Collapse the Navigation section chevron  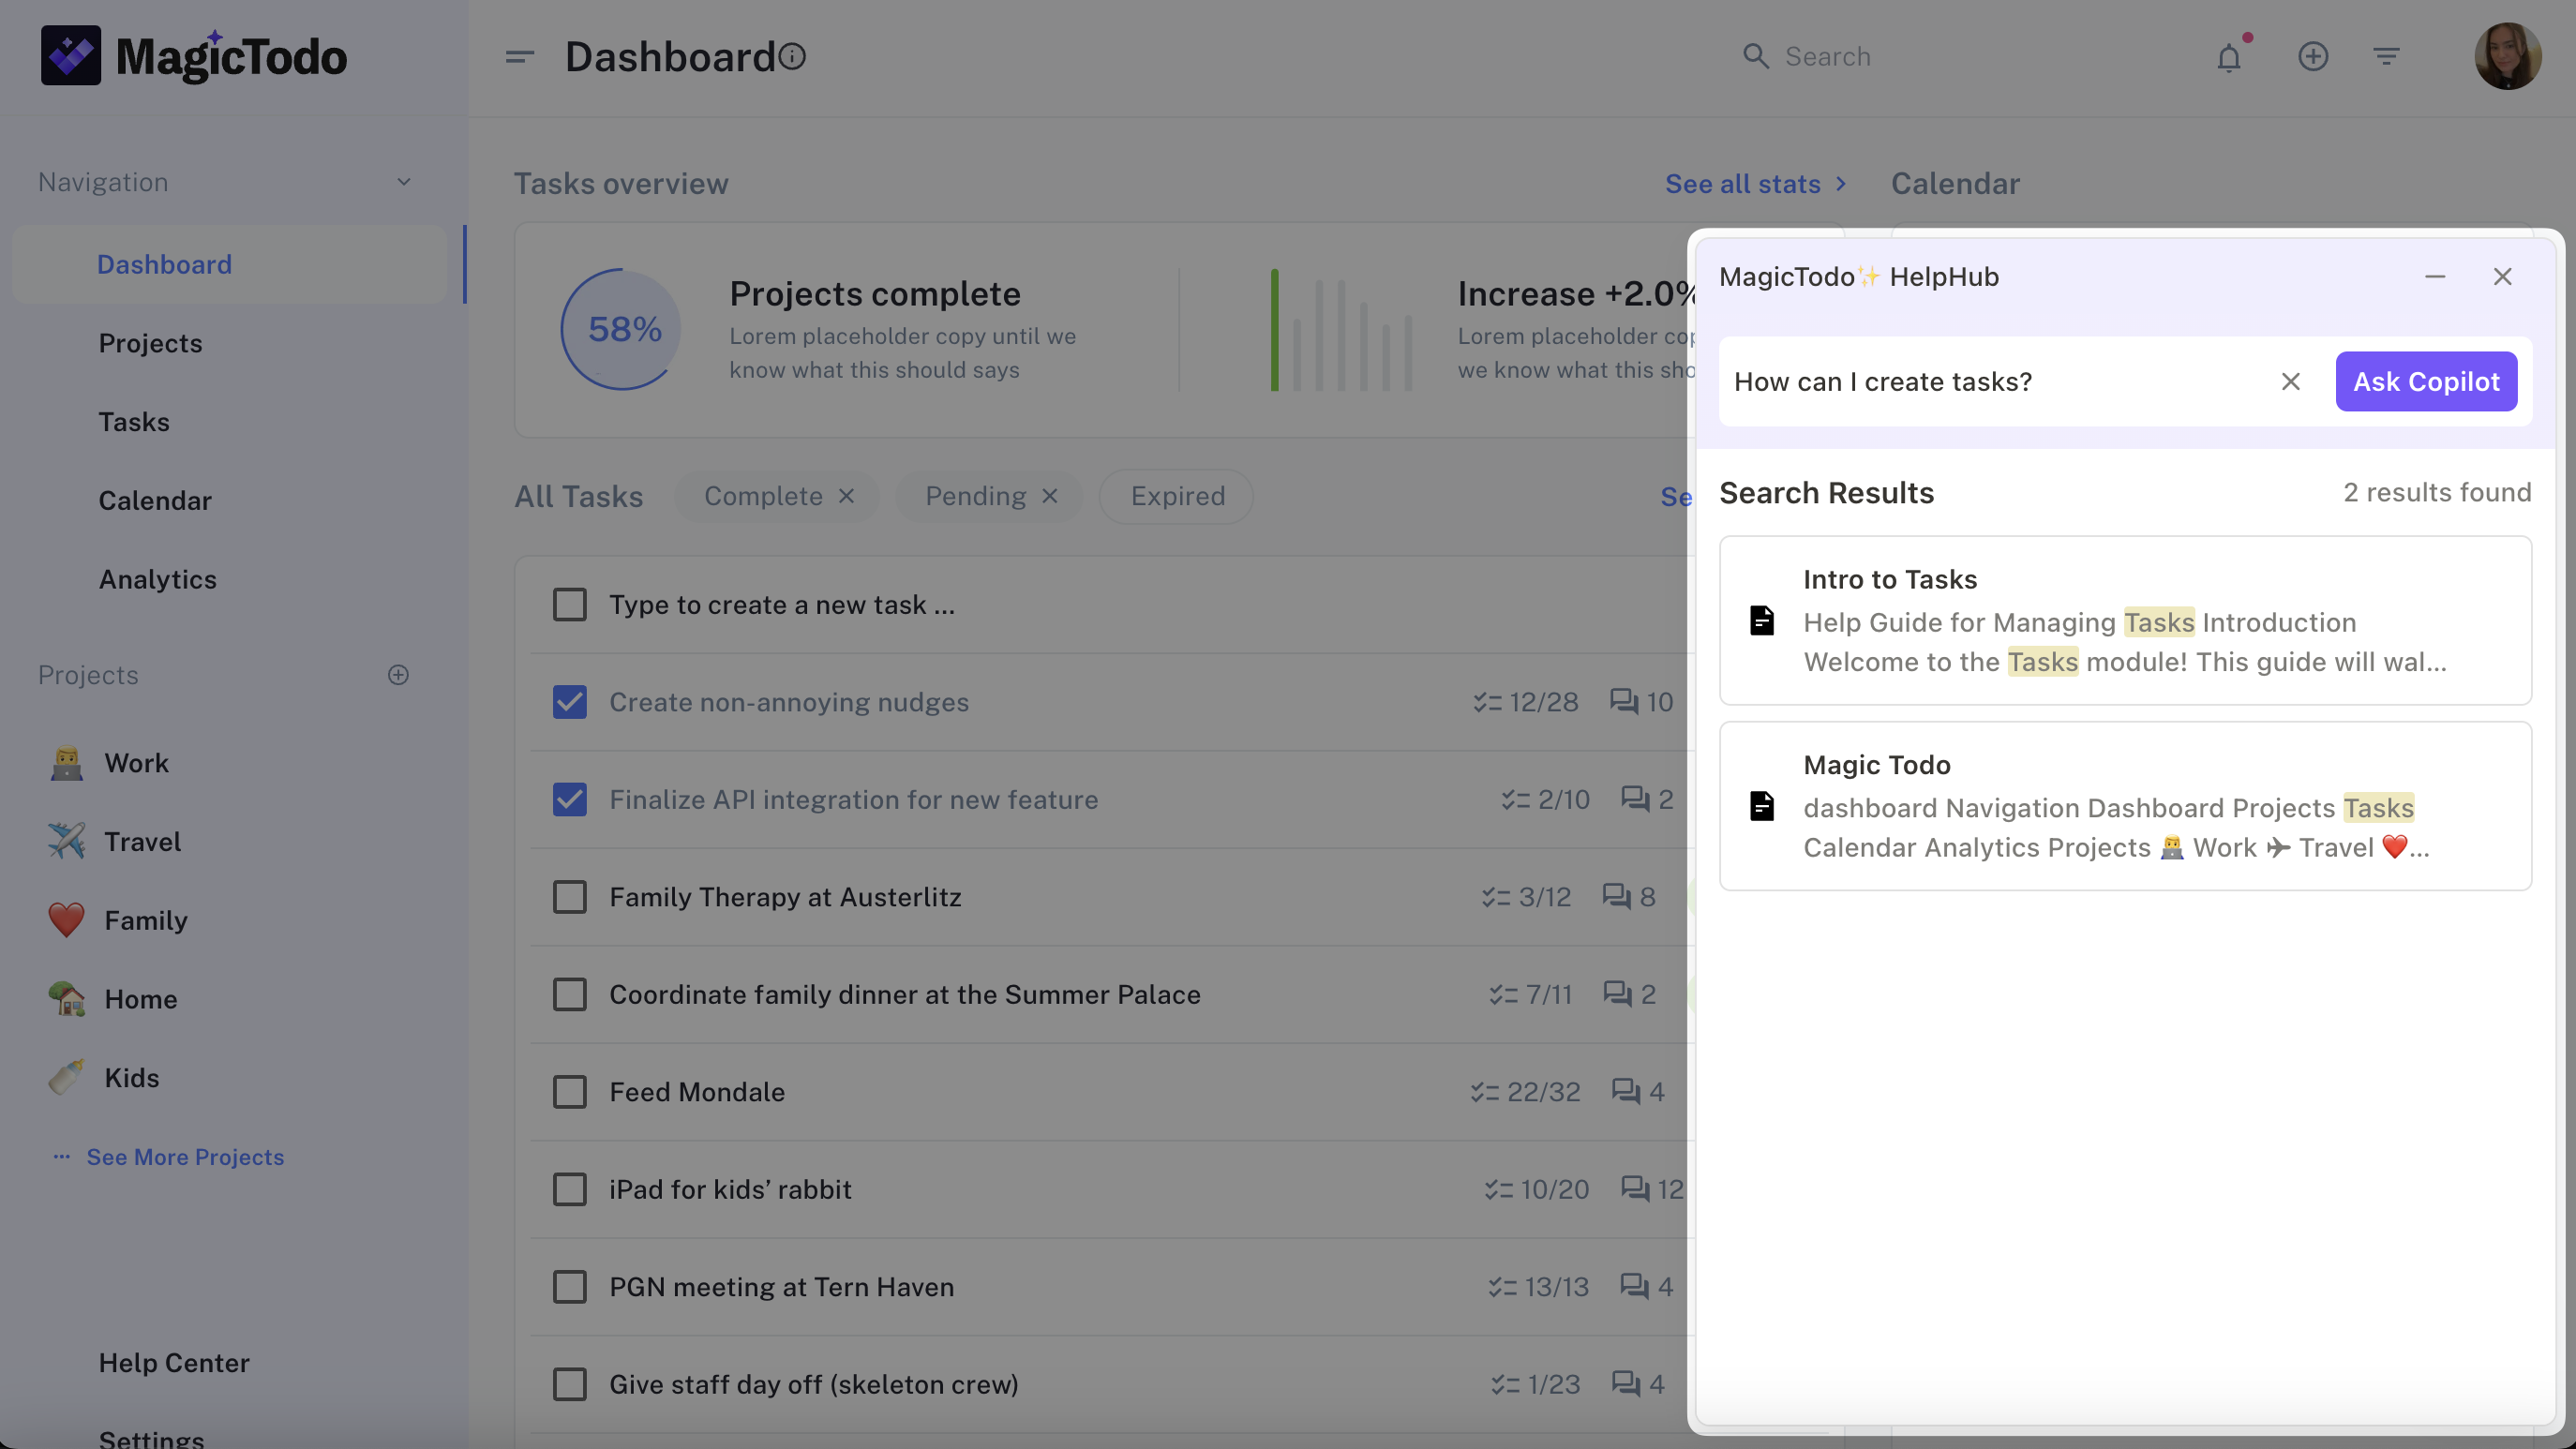pyautogui.click(x=403, y=182)
